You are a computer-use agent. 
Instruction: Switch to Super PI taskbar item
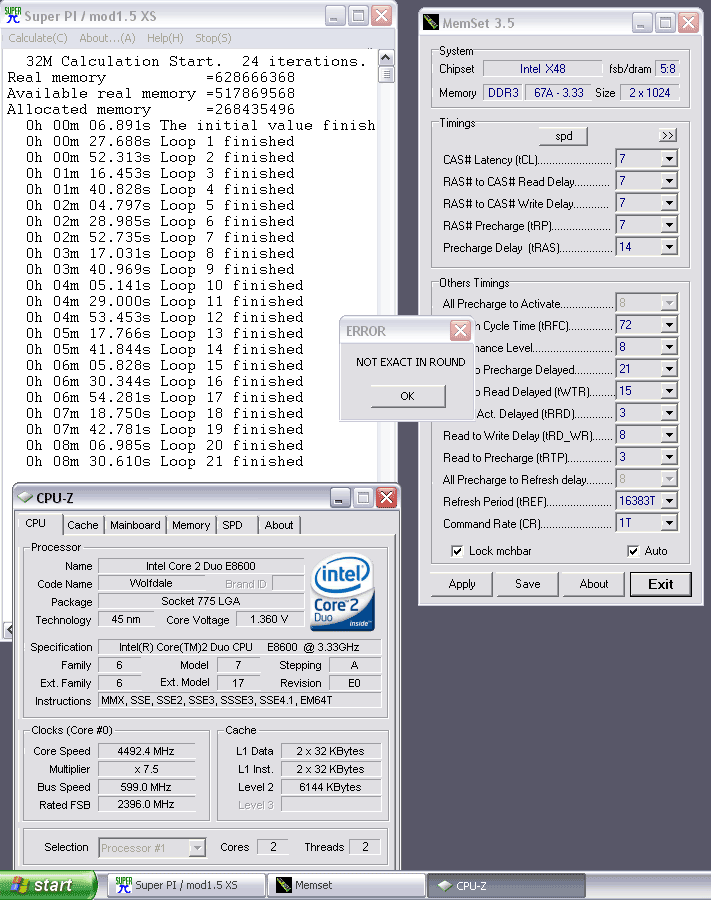(x=187, y=885)
